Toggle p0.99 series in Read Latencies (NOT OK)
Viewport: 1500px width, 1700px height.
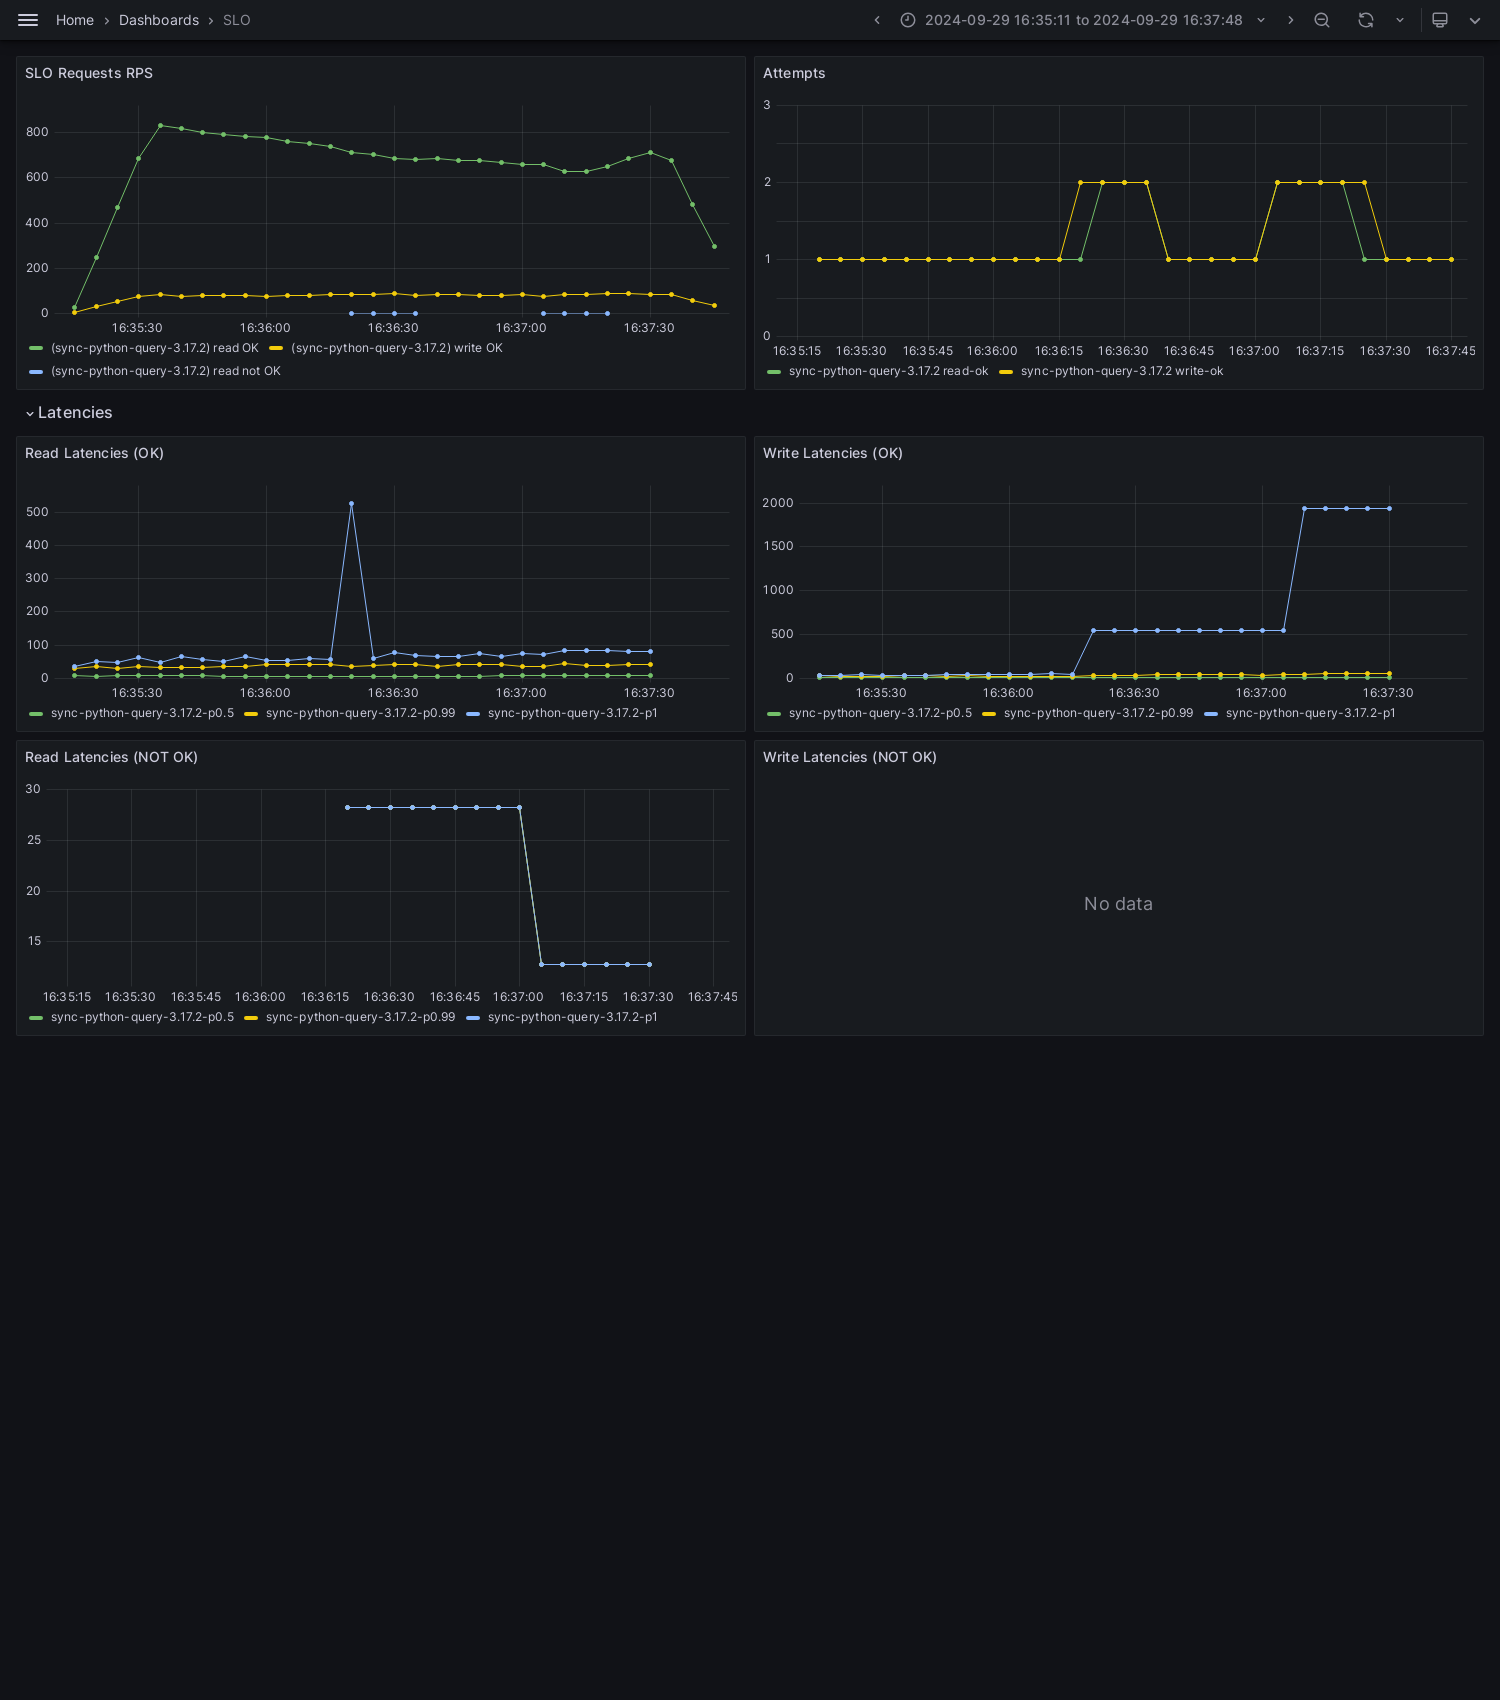coord(360,1017)
